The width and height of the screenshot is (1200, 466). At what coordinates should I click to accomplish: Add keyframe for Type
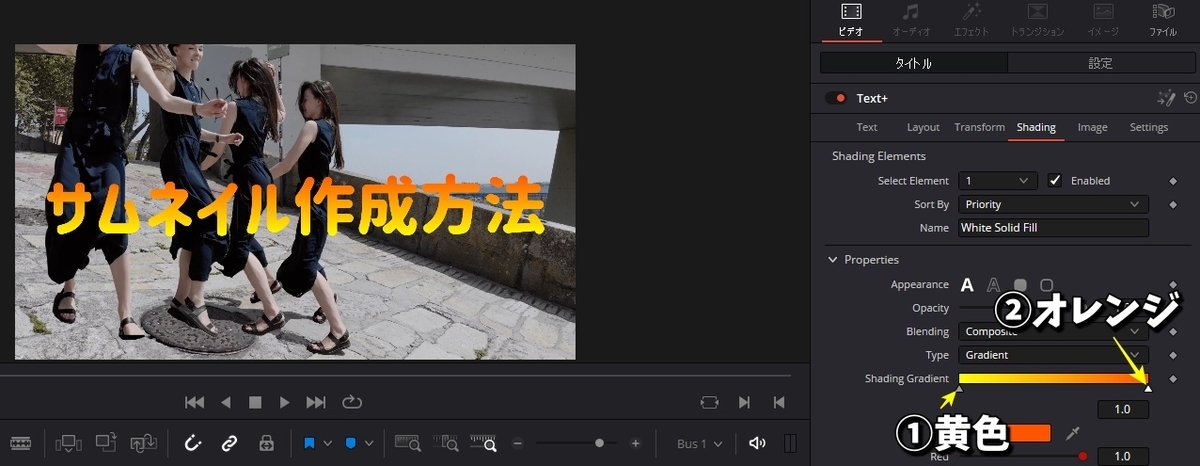tap(1173, 355)
